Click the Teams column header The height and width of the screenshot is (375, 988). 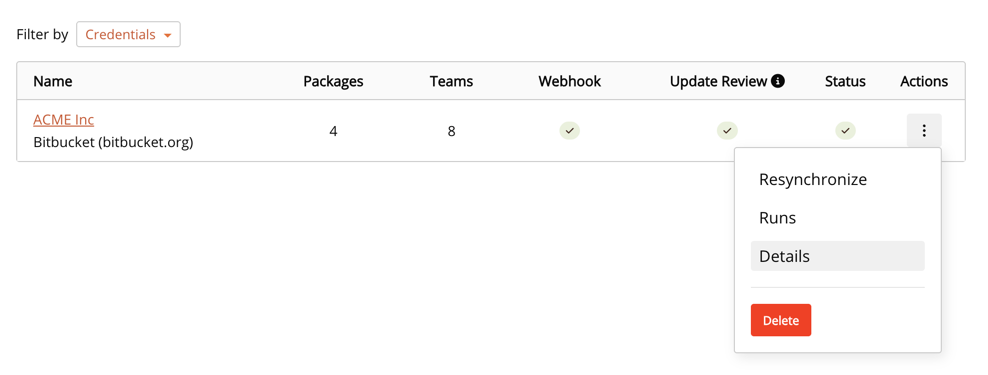click(x=451, y=81)
